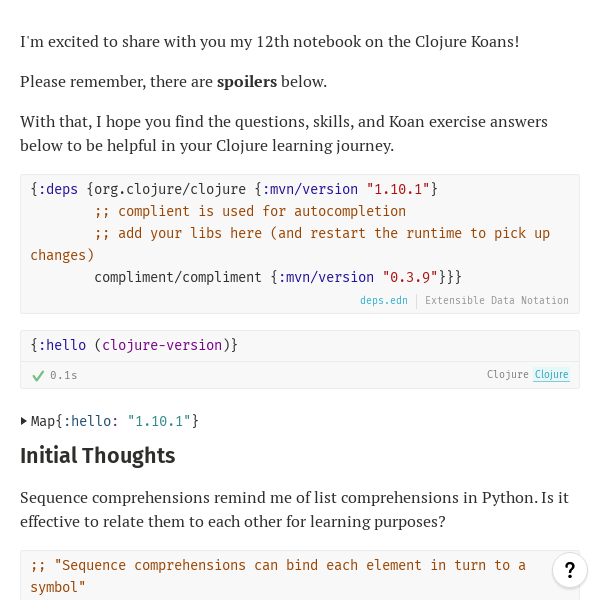Click the "1.10.1" value in Map output
This screenshot has width=600, height=600.
coord(159,421)
